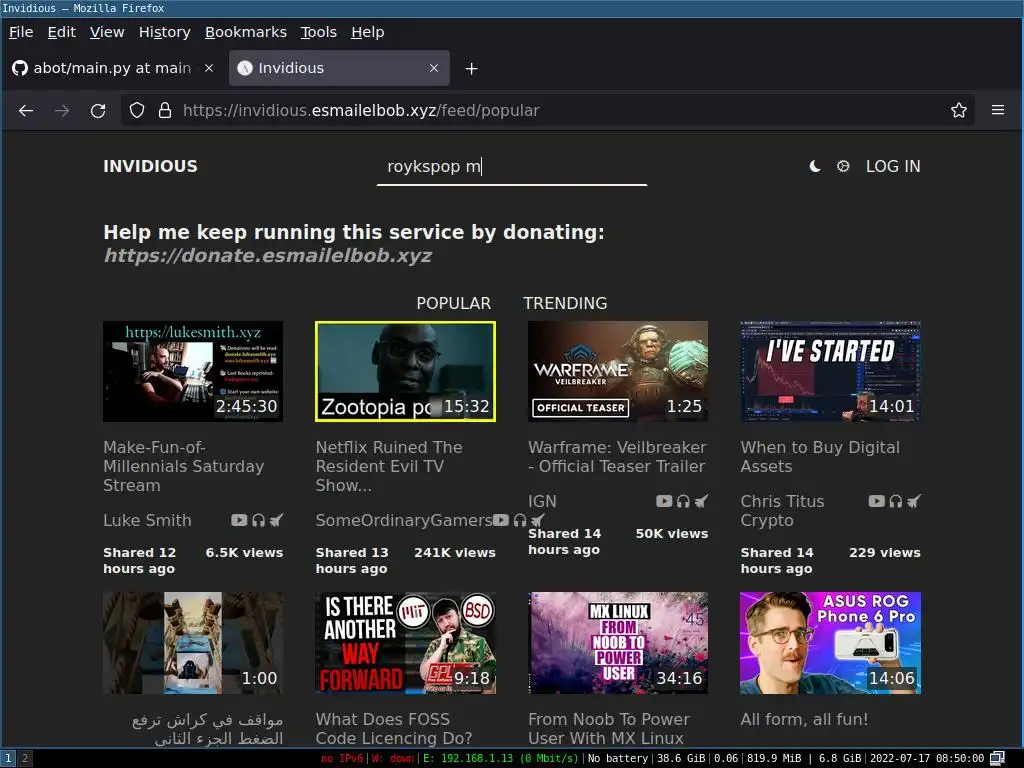Screen dimensions: 1024x768
Task: Open the History menu
Action: pos(165,32)
